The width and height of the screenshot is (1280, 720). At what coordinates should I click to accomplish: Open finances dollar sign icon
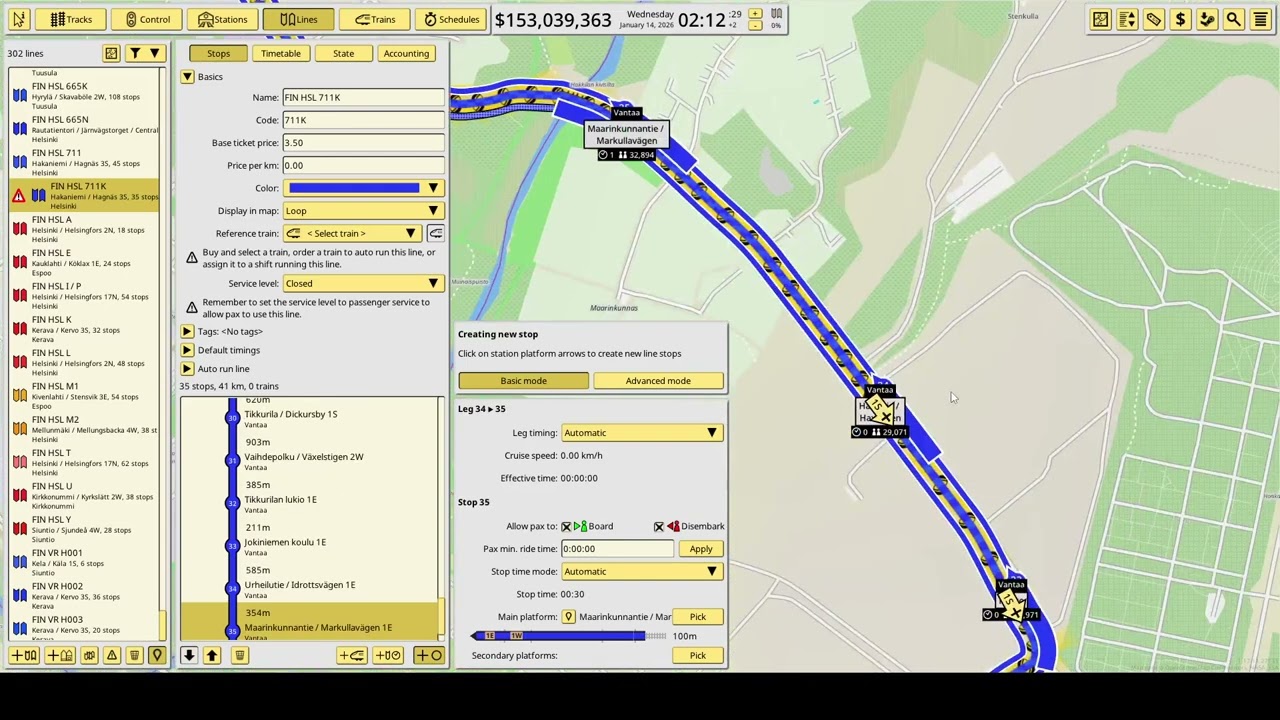coord(1180,19)
